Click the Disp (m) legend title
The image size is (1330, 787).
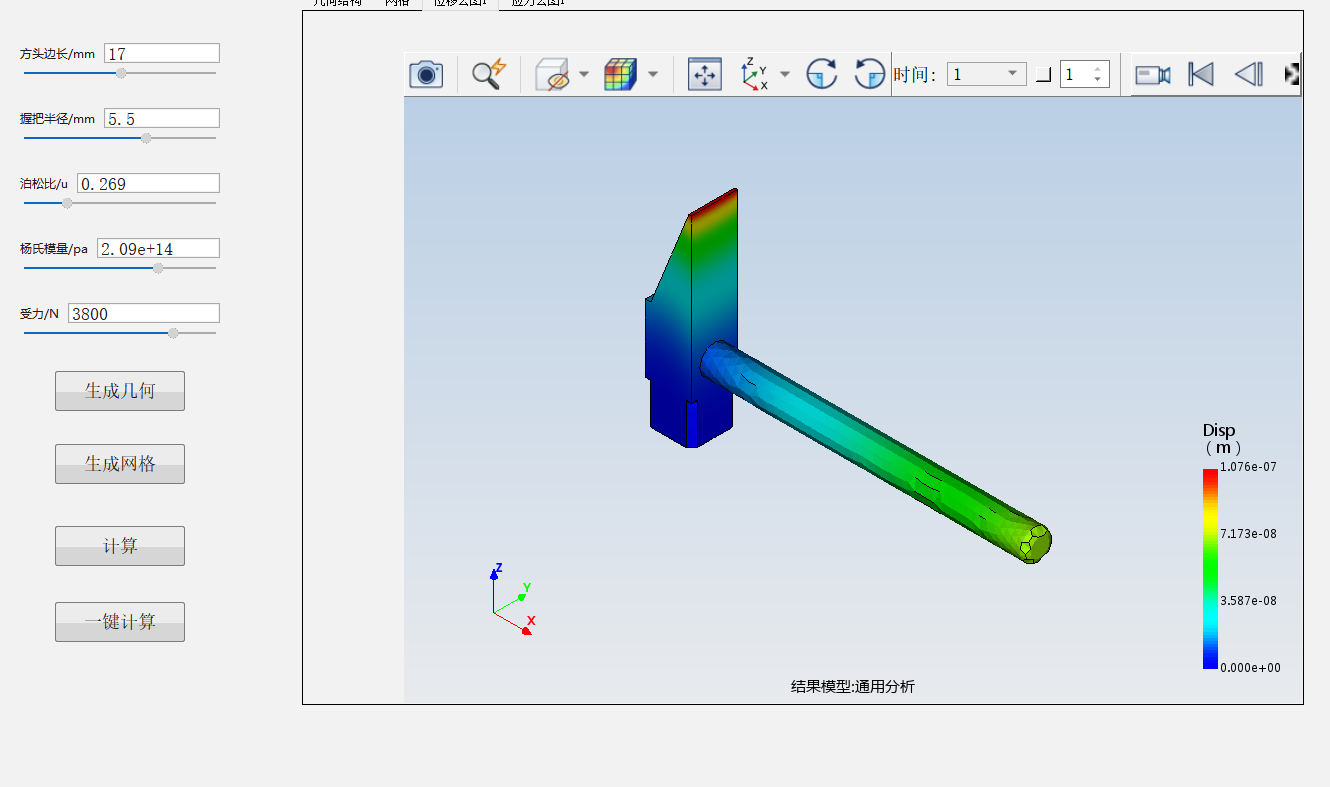1220,439
